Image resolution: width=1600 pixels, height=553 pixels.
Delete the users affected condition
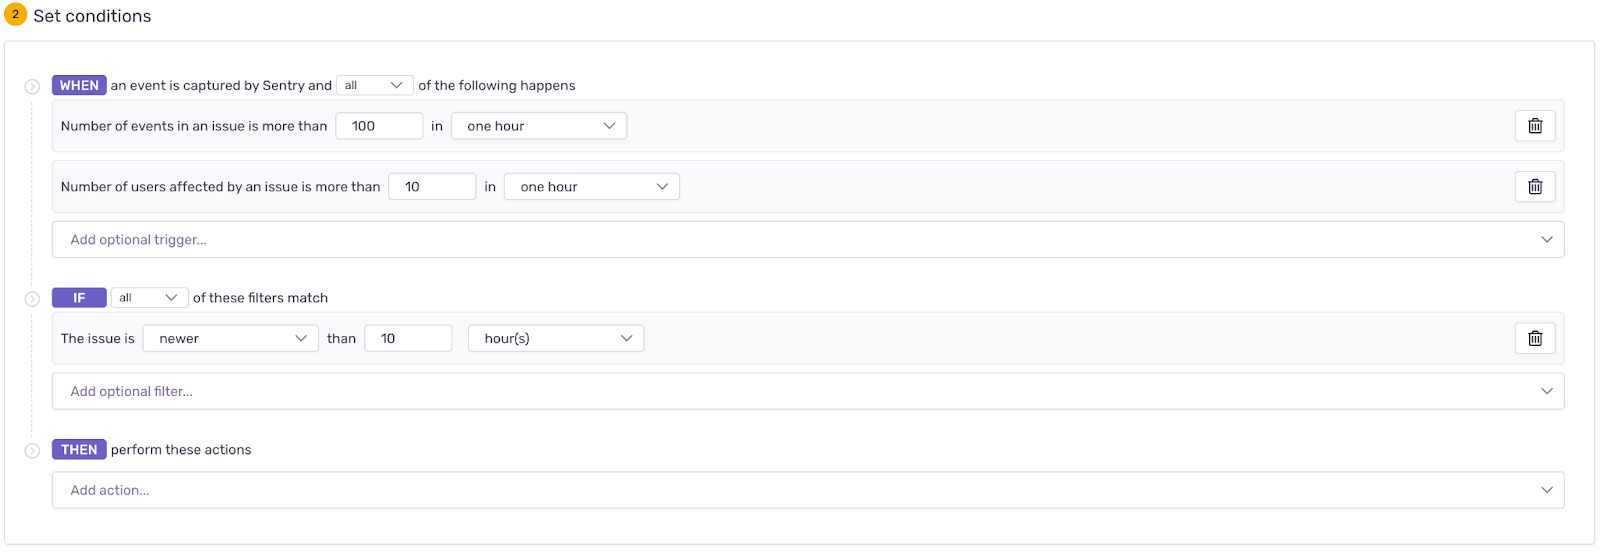point(1535,187)
